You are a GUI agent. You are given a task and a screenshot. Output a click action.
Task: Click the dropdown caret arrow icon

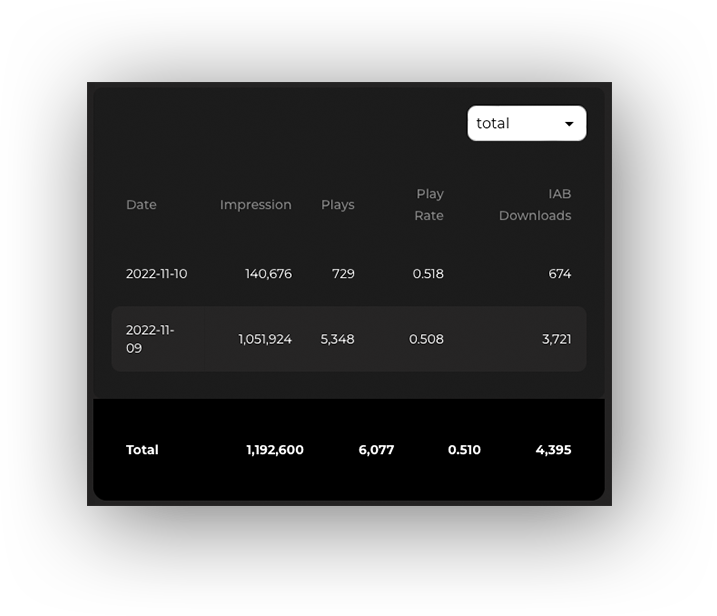pyautogui.click(x=569, y=124)
